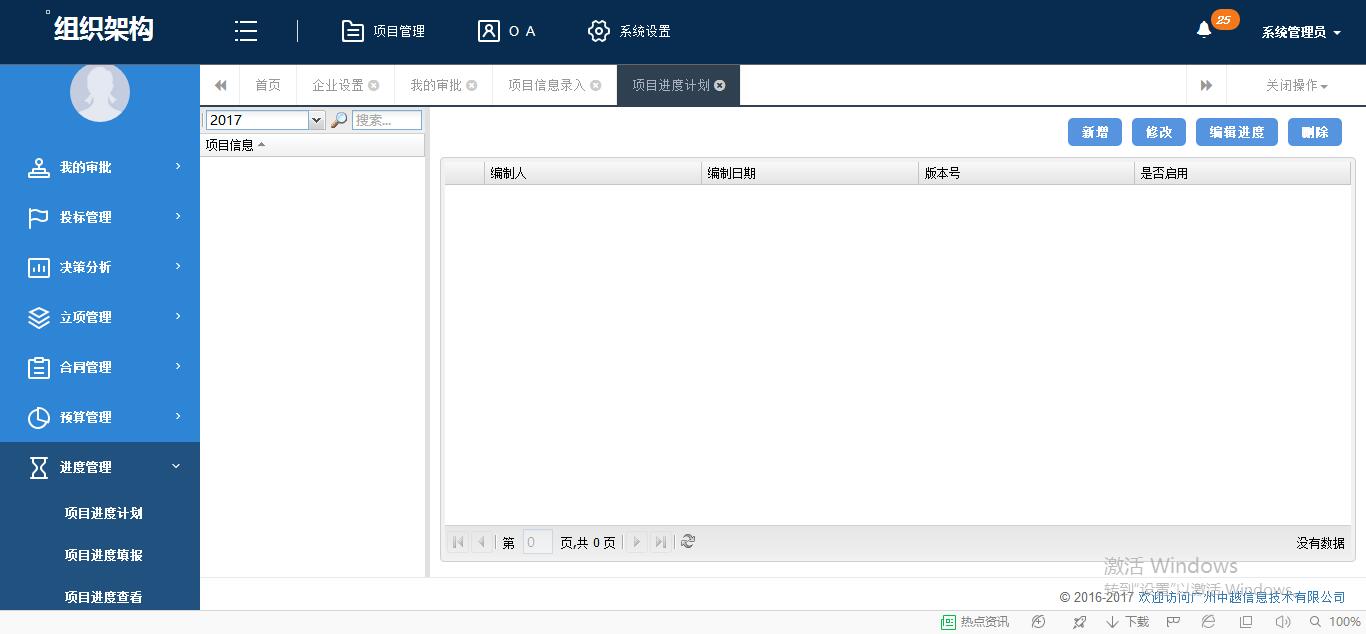Go to next page in pager
This screenshot has height=634, width=1366.
(x=637, y=542)
